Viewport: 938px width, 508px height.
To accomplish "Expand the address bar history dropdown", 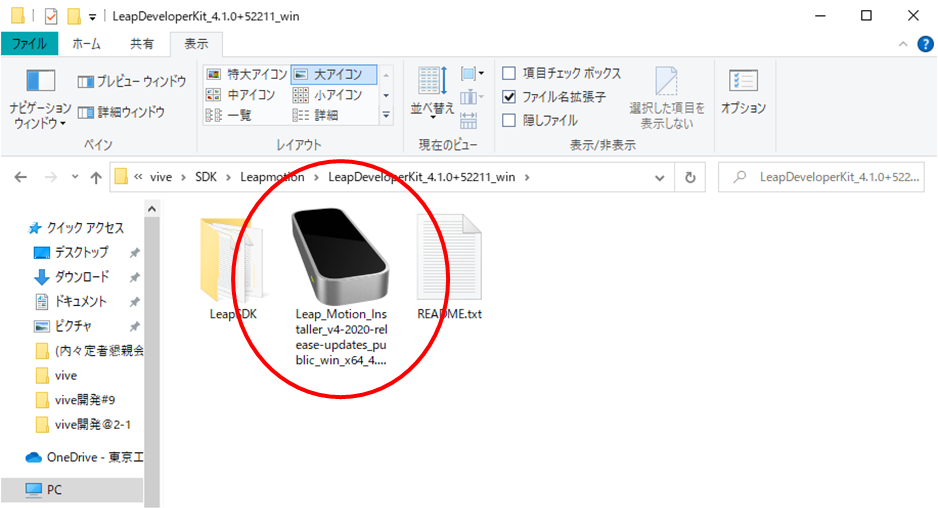I will (659, 178).
